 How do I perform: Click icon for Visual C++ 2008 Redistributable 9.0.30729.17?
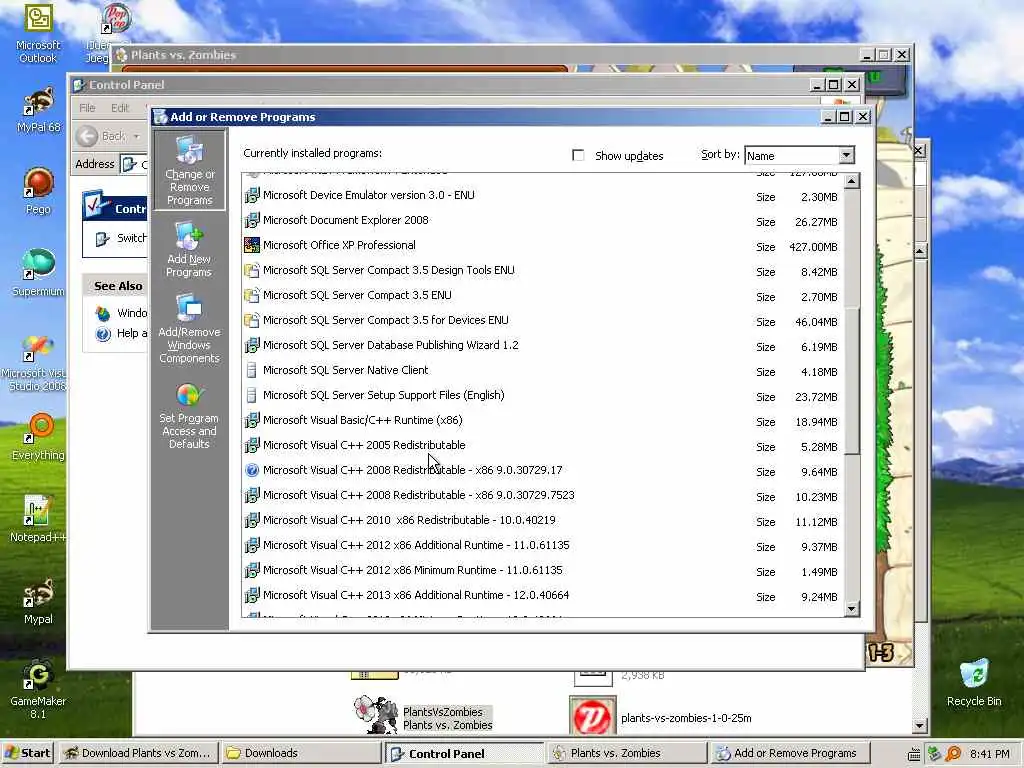[251, 470]
